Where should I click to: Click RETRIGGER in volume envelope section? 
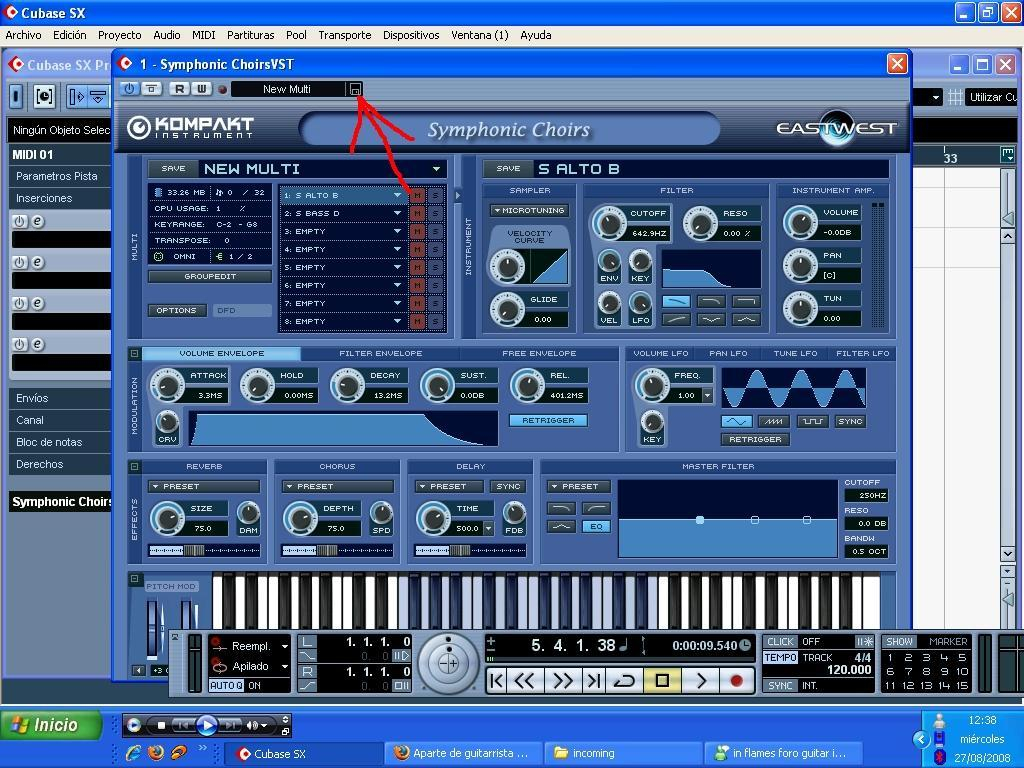pyautogui.click(x=548, y=421)
